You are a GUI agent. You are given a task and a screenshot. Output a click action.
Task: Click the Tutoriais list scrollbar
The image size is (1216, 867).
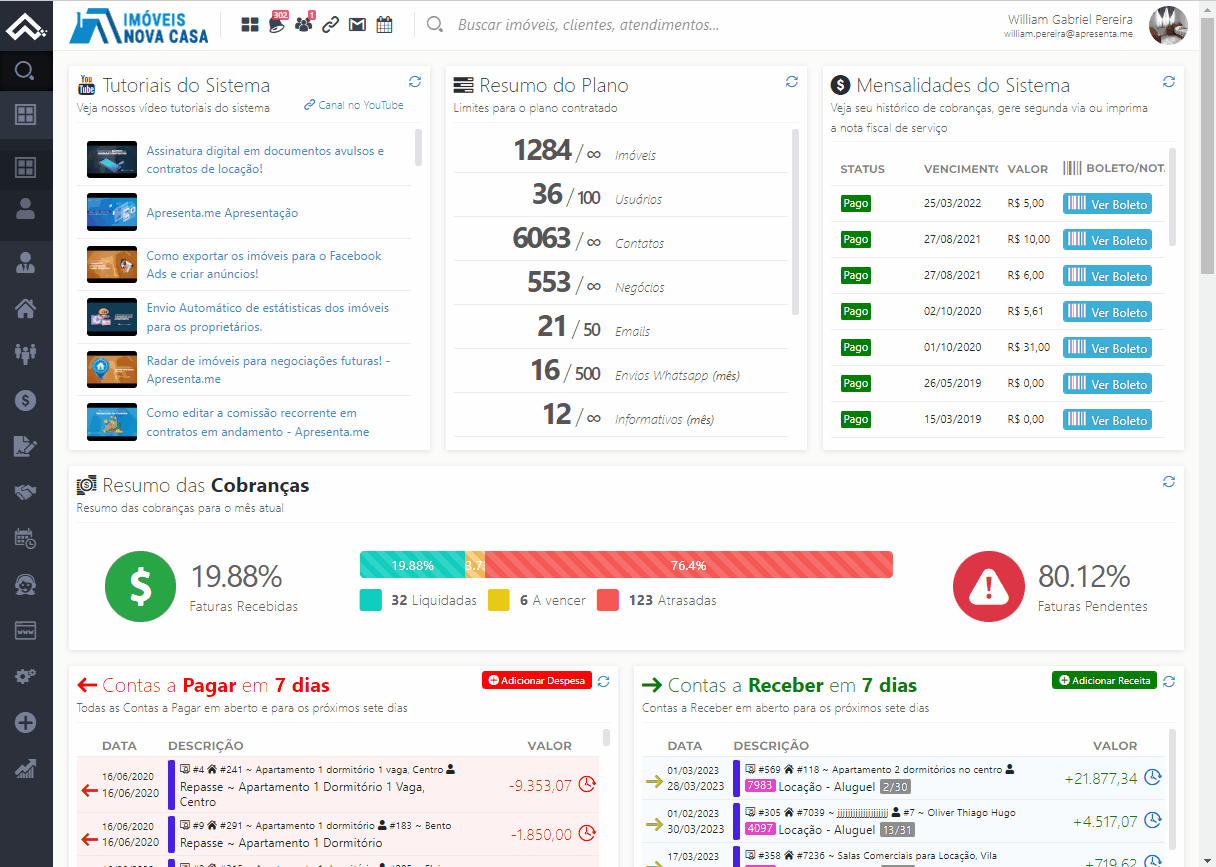[x=418, y=147]
